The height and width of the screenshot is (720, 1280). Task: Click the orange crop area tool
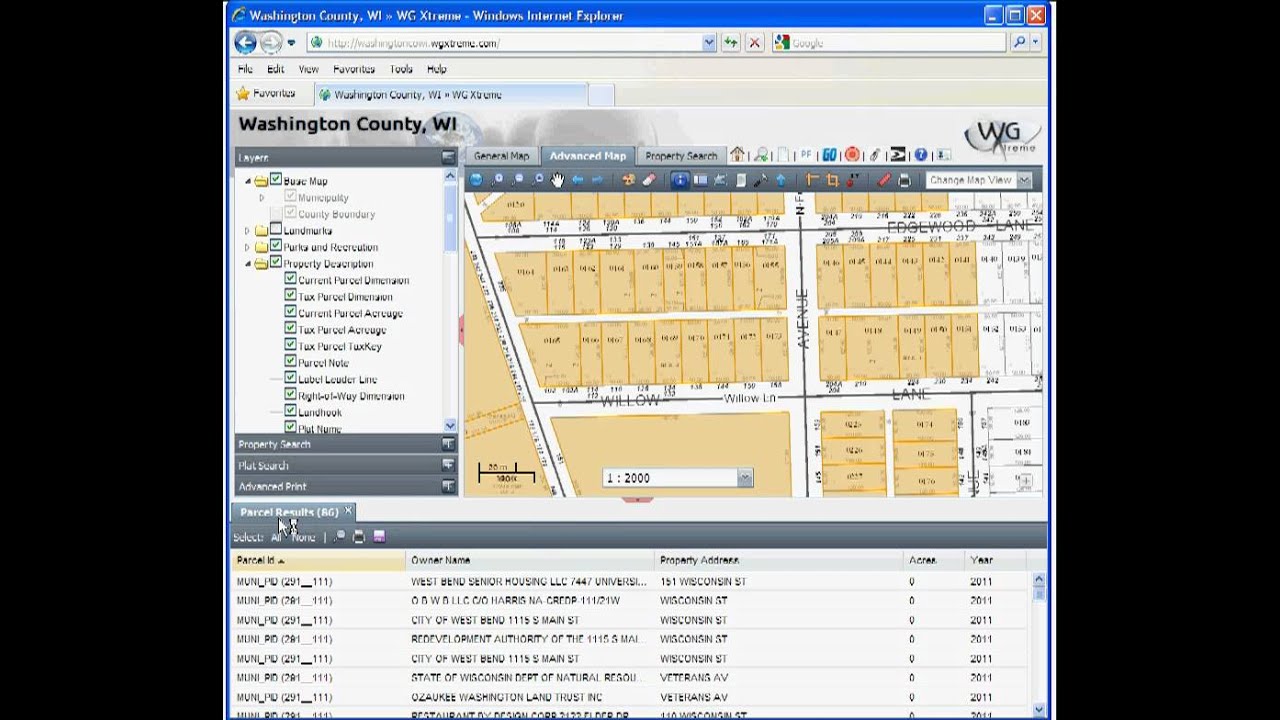(x=832, y=180)
